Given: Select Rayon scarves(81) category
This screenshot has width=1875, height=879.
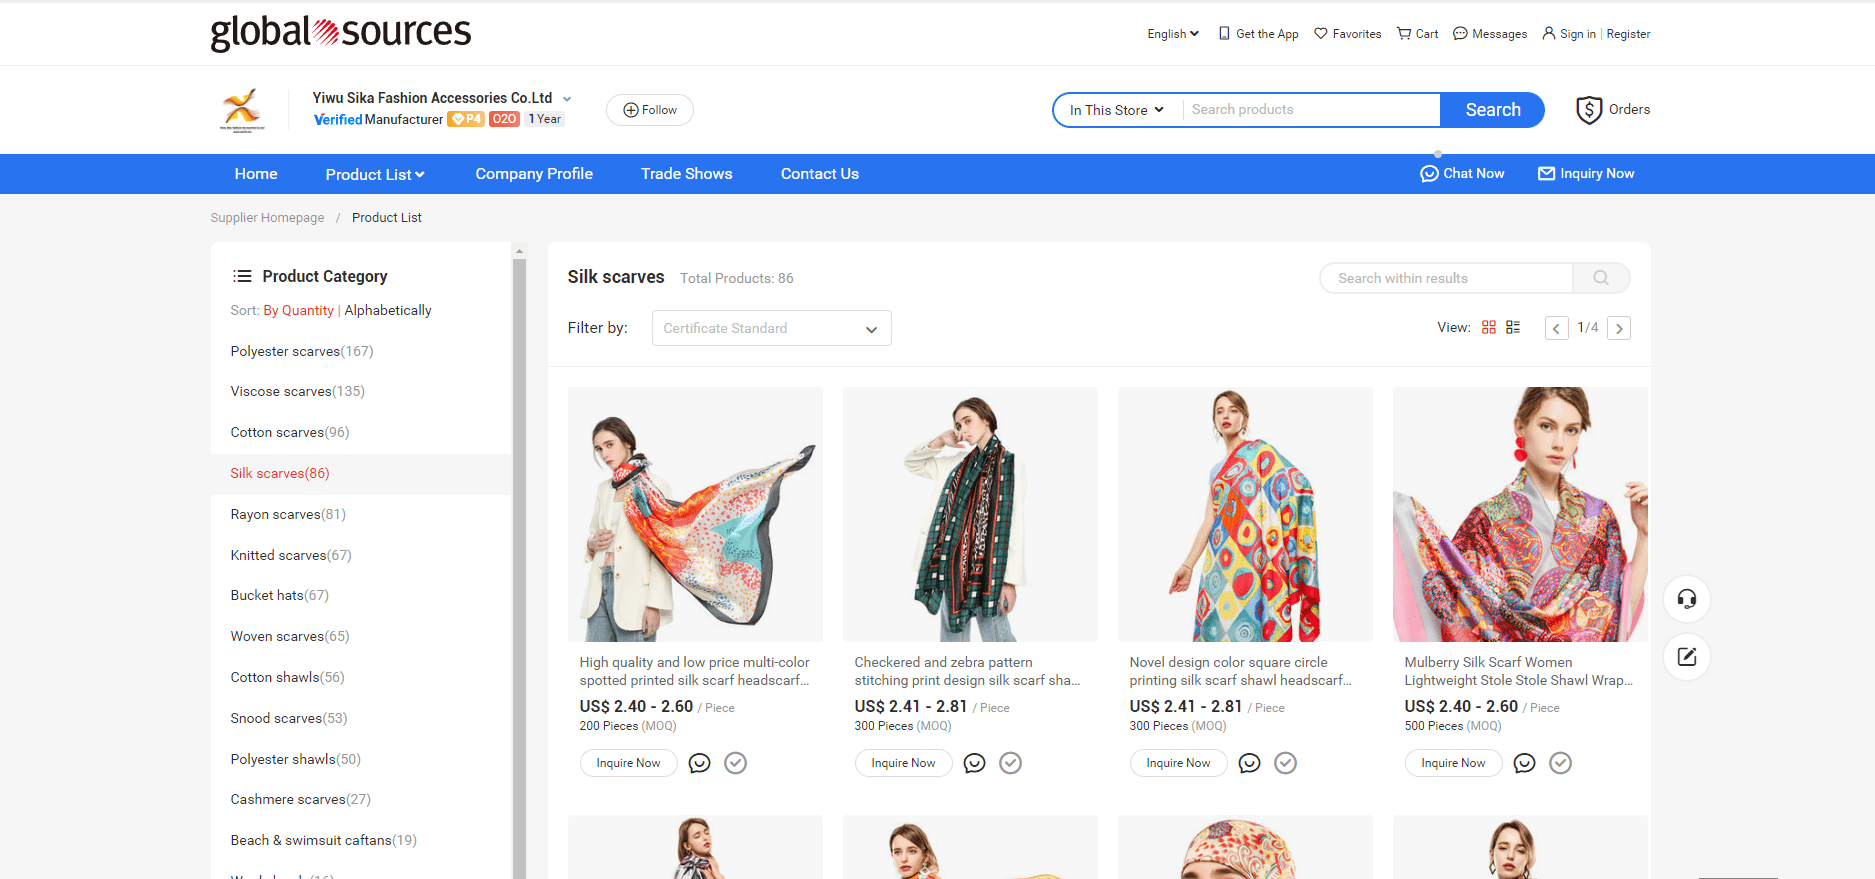Looking at the screenshot, I should pyautogui.click(x=288, y=515).
